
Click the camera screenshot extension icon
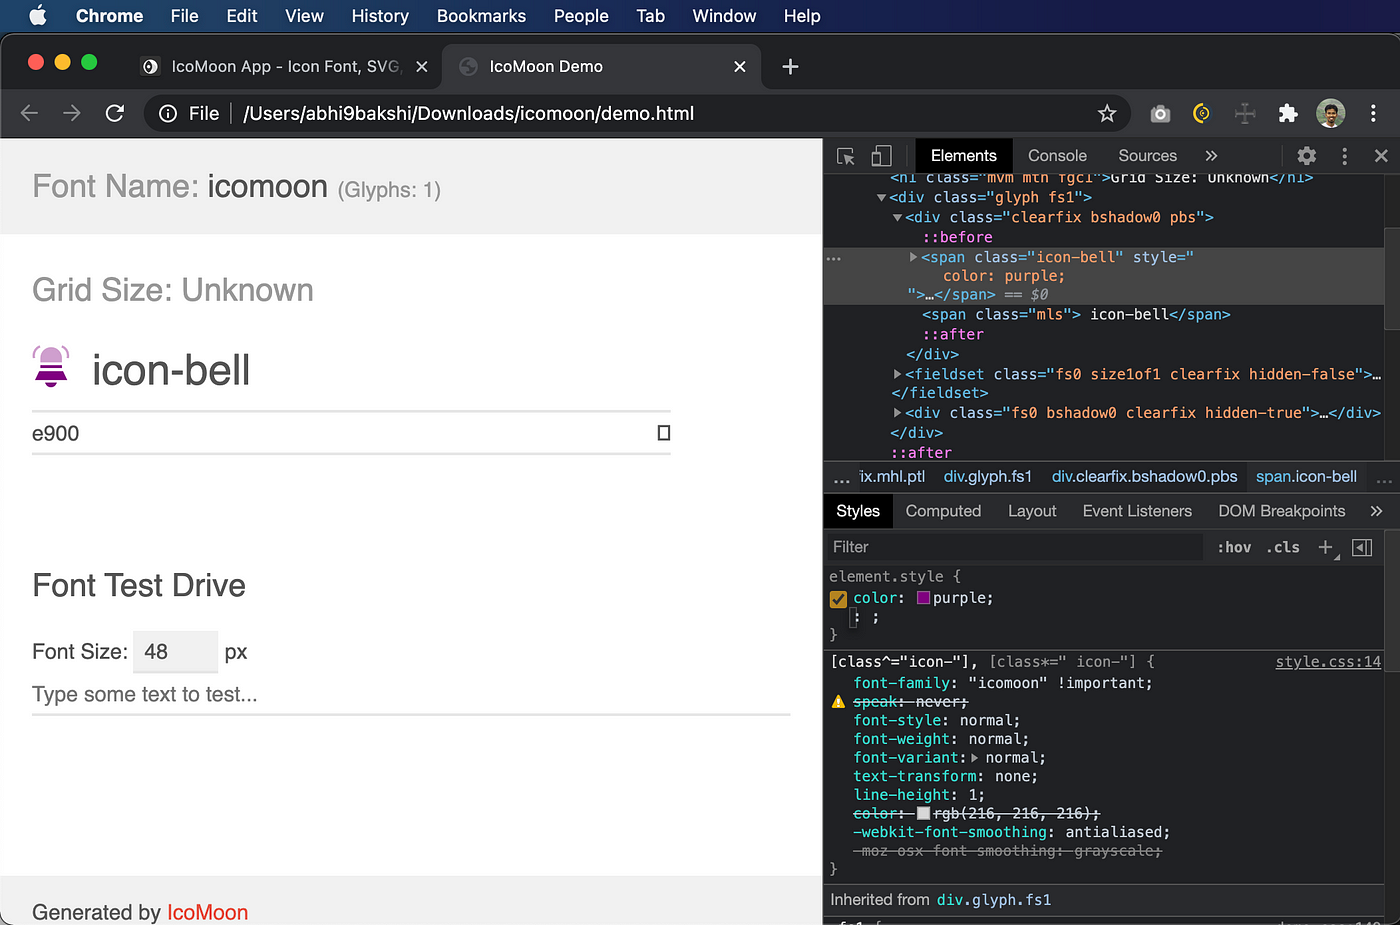1160,114
